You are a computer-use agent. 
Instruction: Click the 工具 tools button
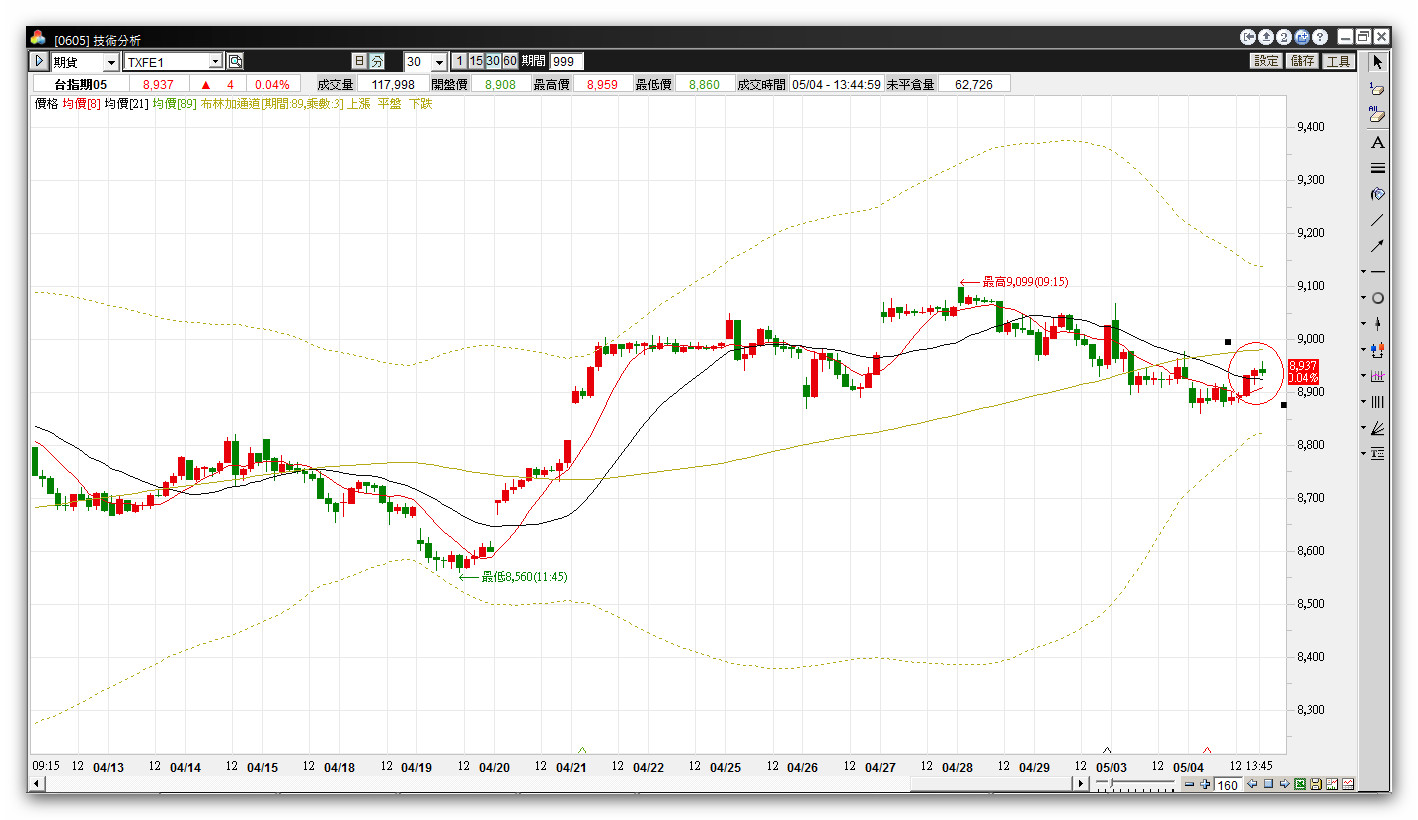1338,62
